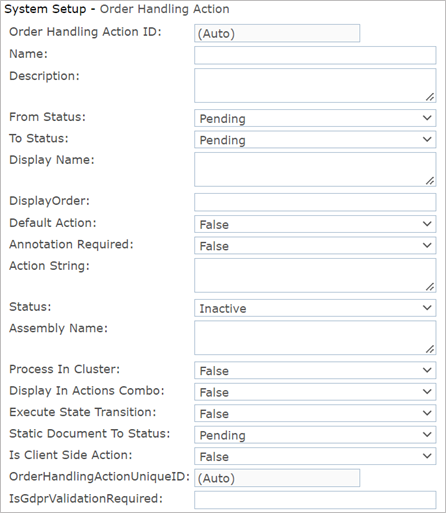Expand the Is Client Side Action dropdown
The height and width of the screenshot is (513, 446).
coord(315,456)
